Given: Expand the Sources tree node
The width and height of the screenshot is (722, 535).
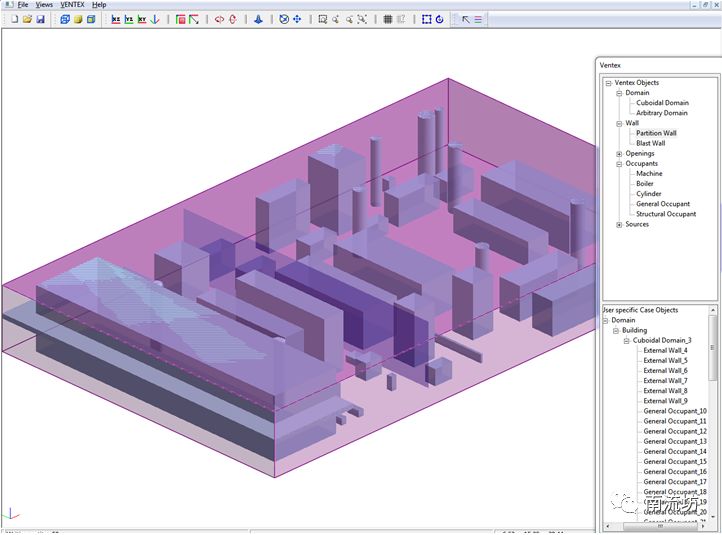Looking at the screenshot, I should click(x=620, y=225).
